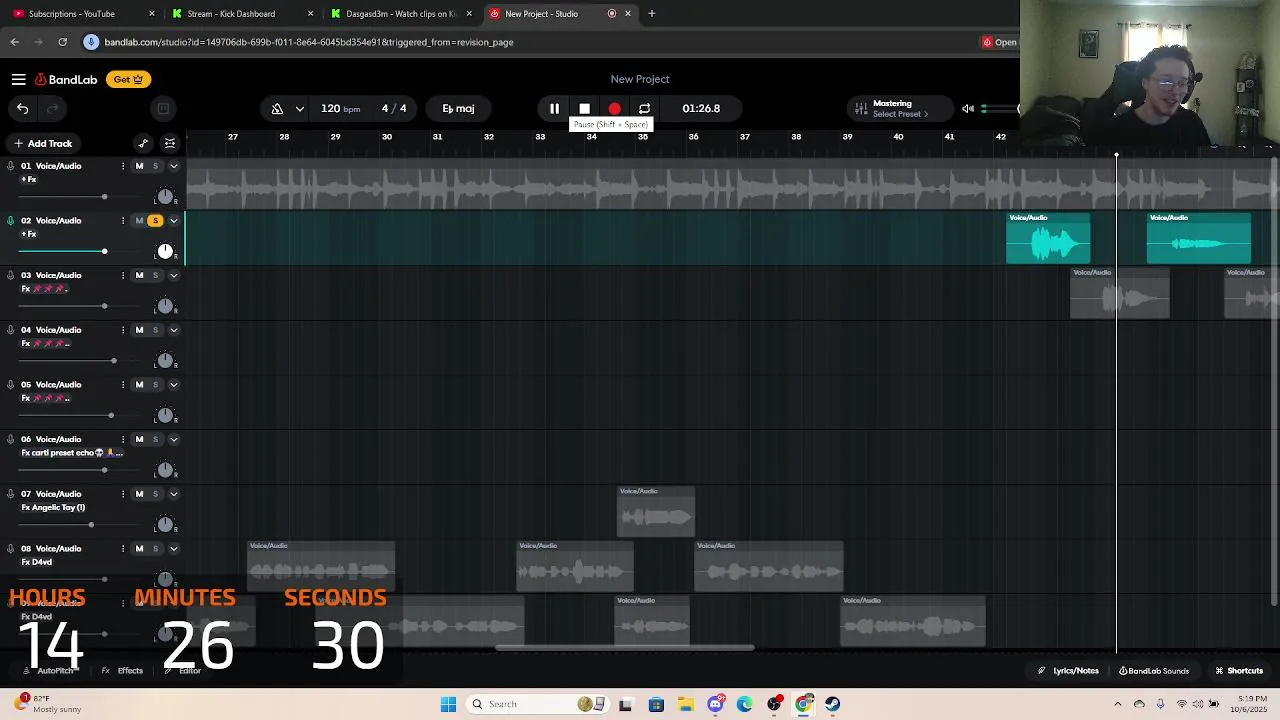
Task: Undo the last action
Action: pyautogui.click(x=22, y=108)
